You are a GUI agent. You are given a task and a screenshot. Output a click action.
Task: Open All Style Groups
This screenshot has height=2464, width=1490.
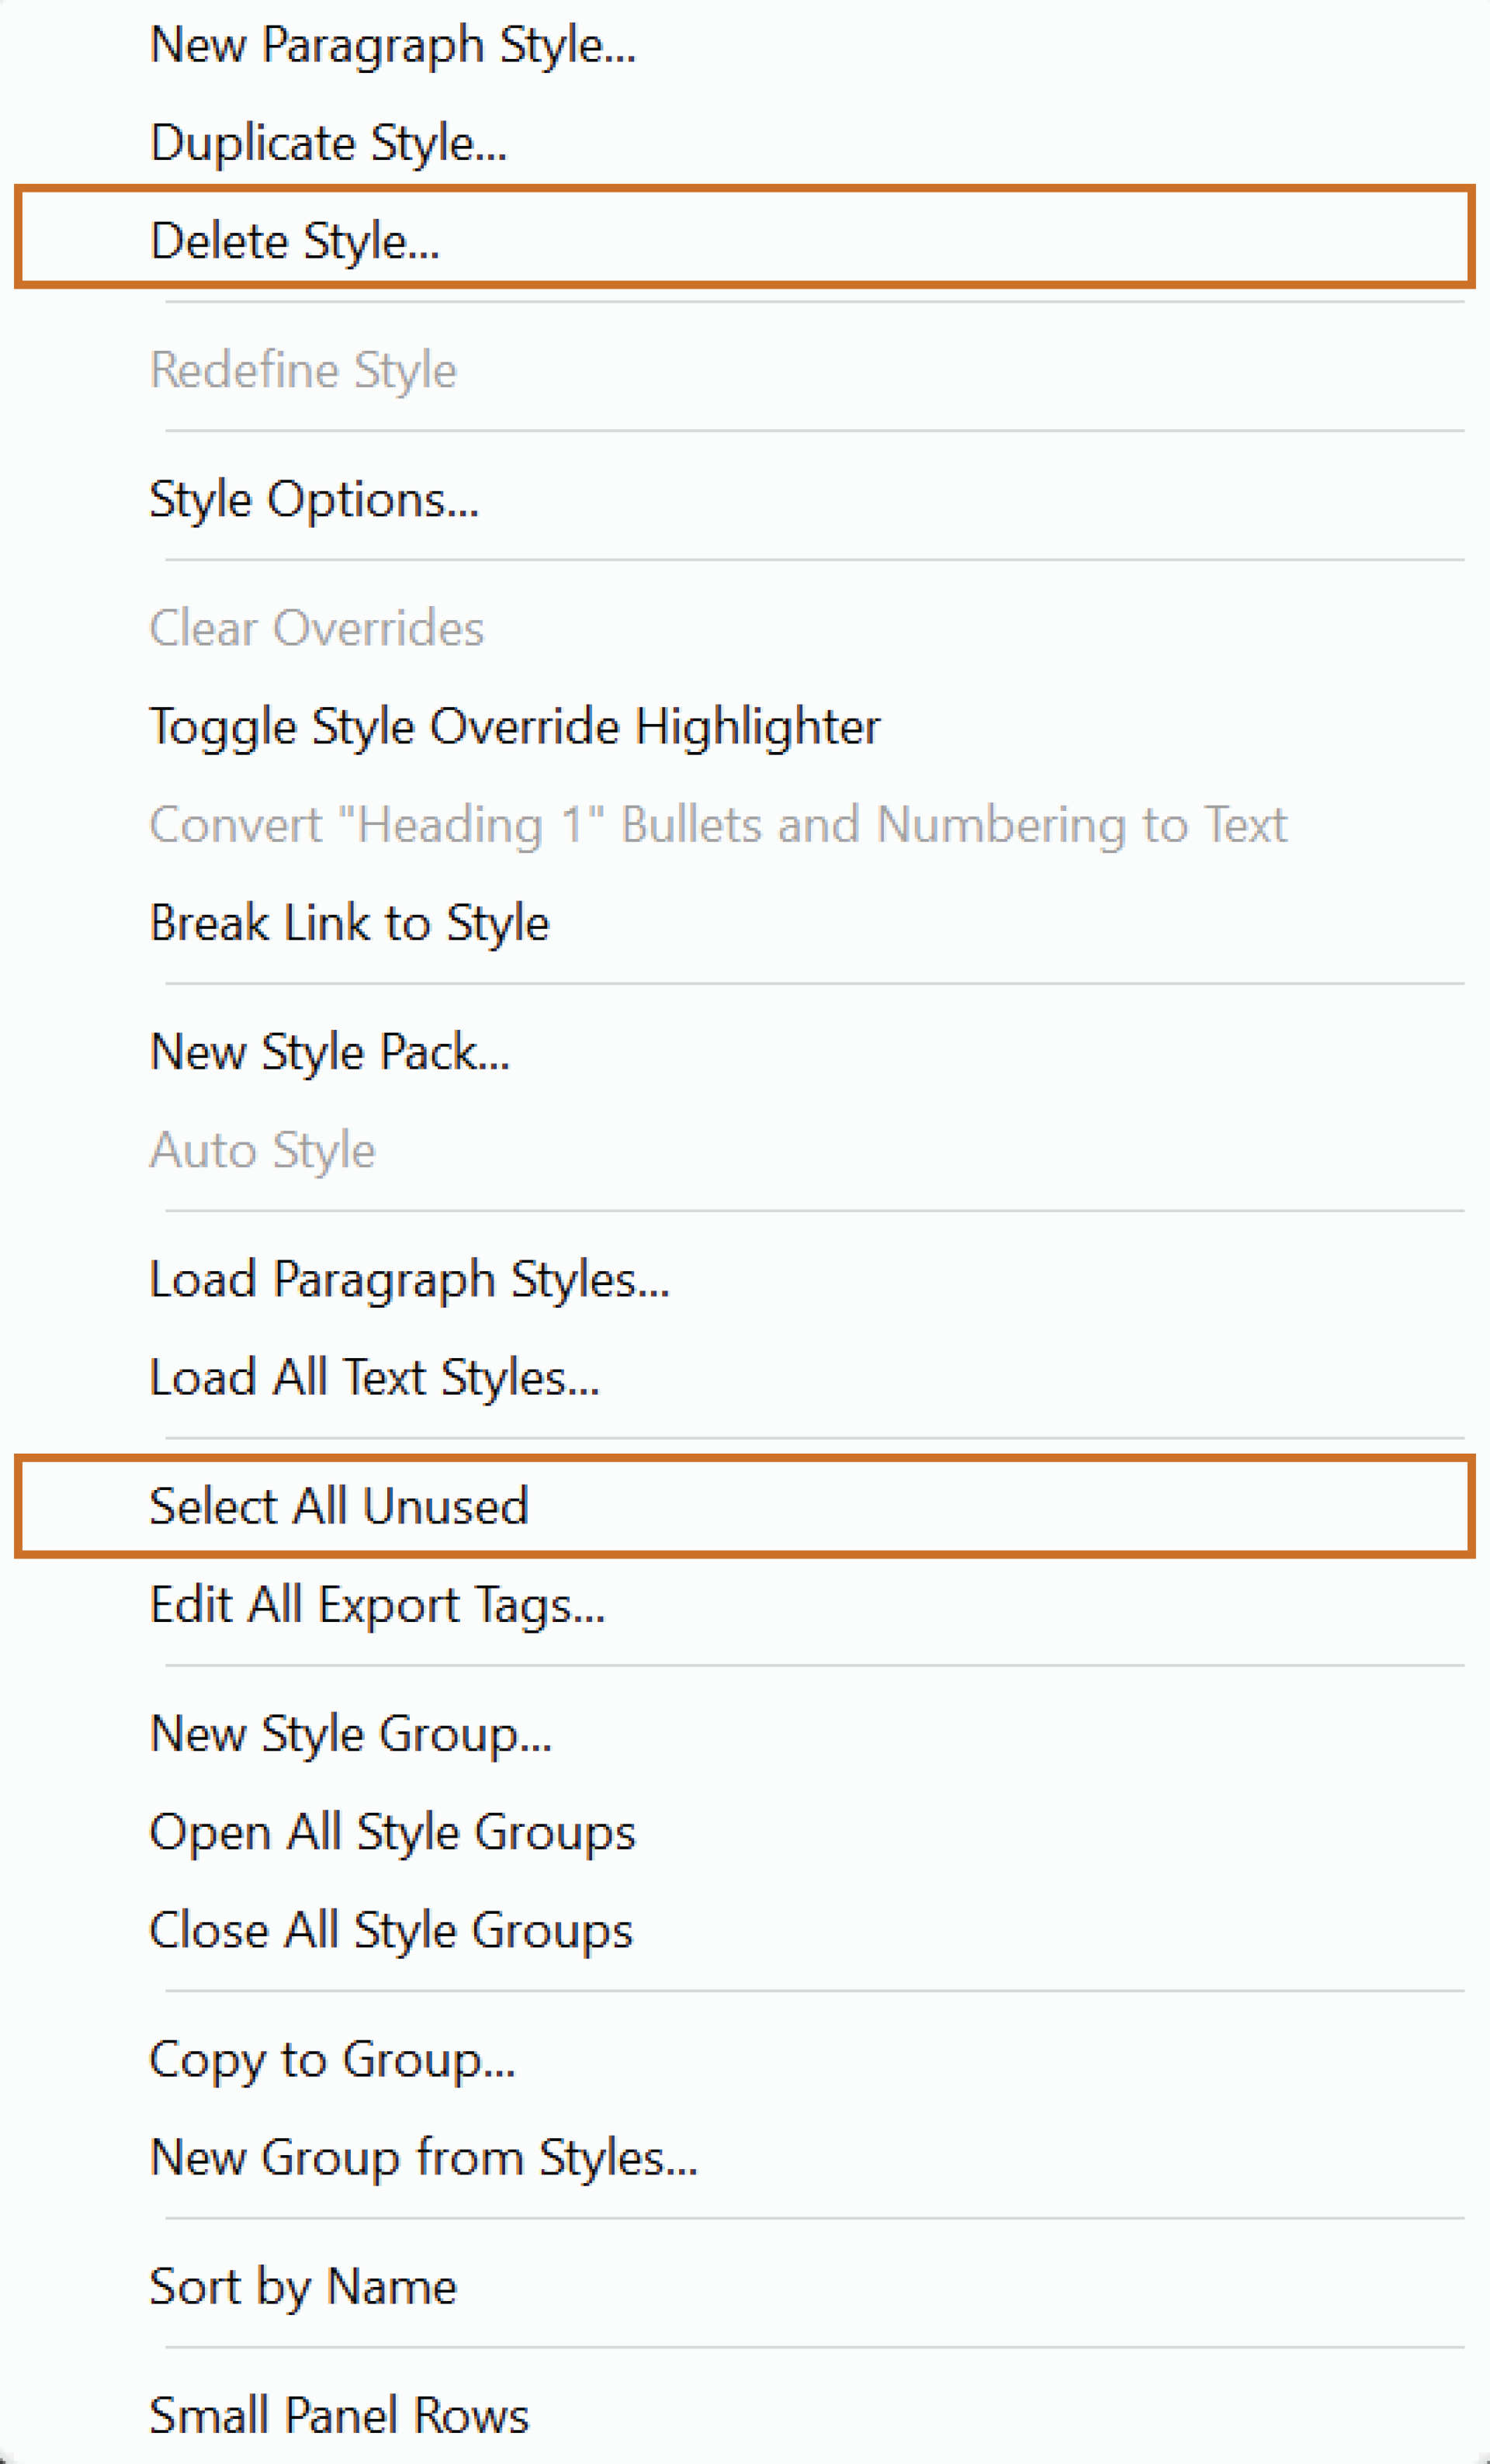391,1831
